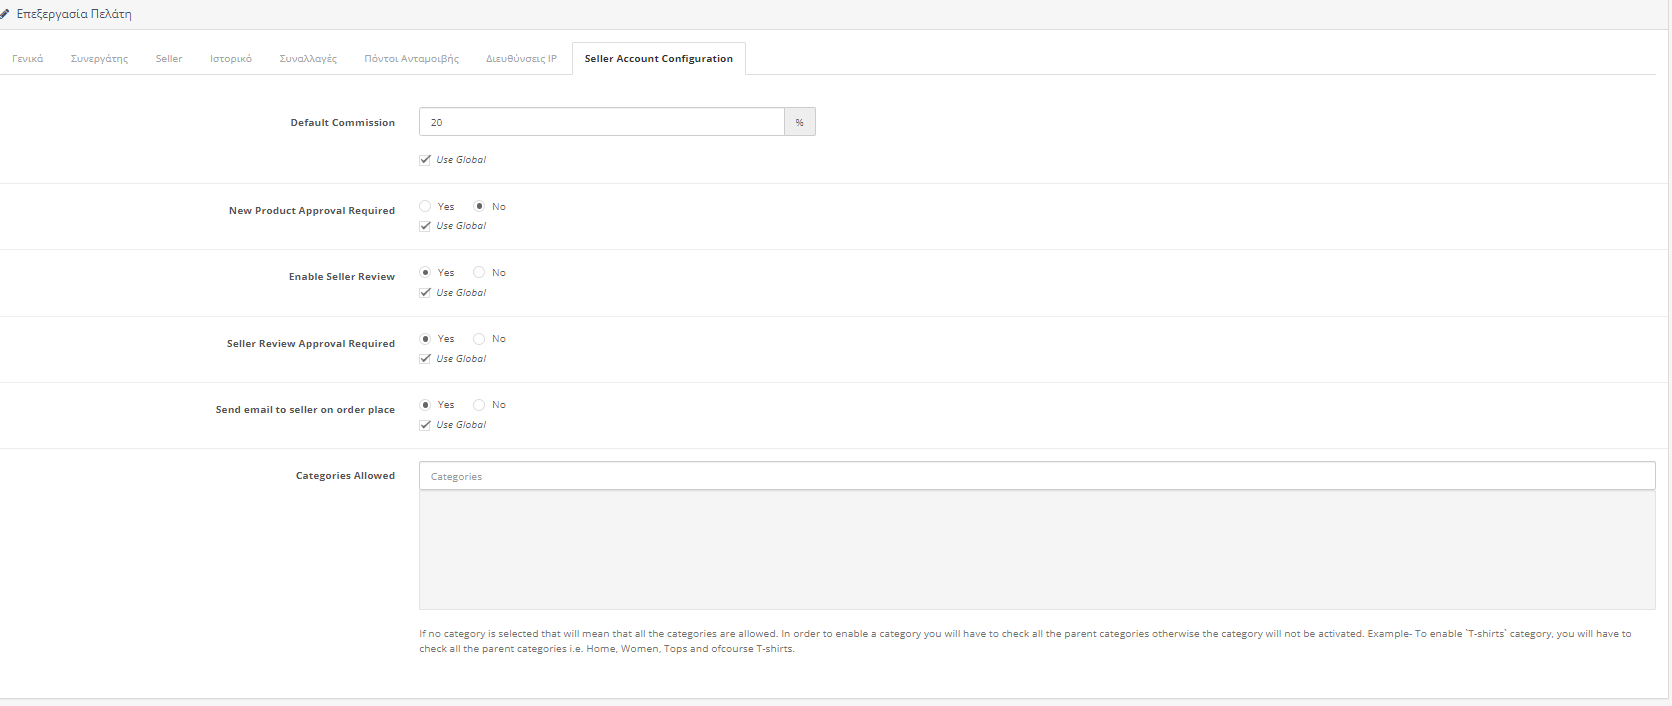Click the New Product Approval Required label
This screenshot has height=706, width=1672.
(312, 211)
